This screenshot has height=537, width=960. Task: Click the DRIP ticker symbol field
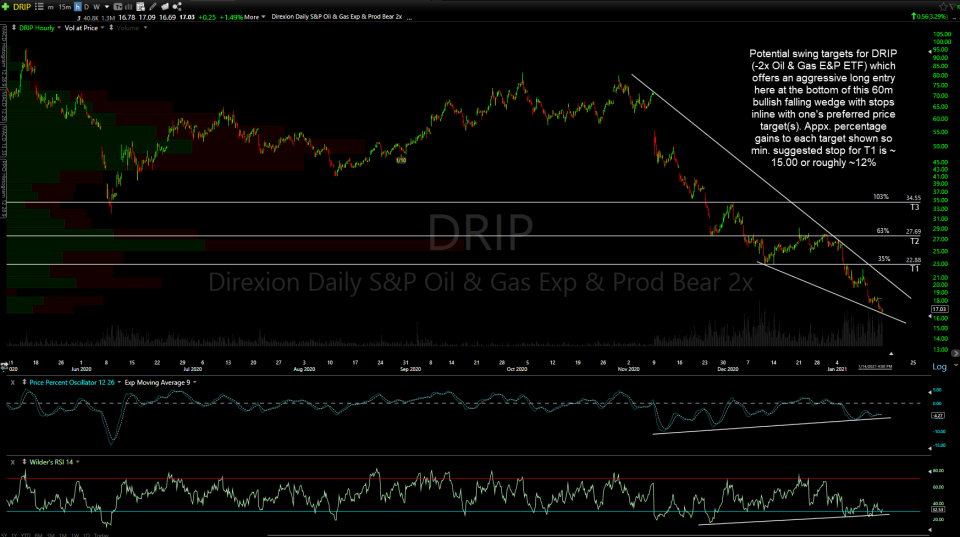tap(22, 5)
